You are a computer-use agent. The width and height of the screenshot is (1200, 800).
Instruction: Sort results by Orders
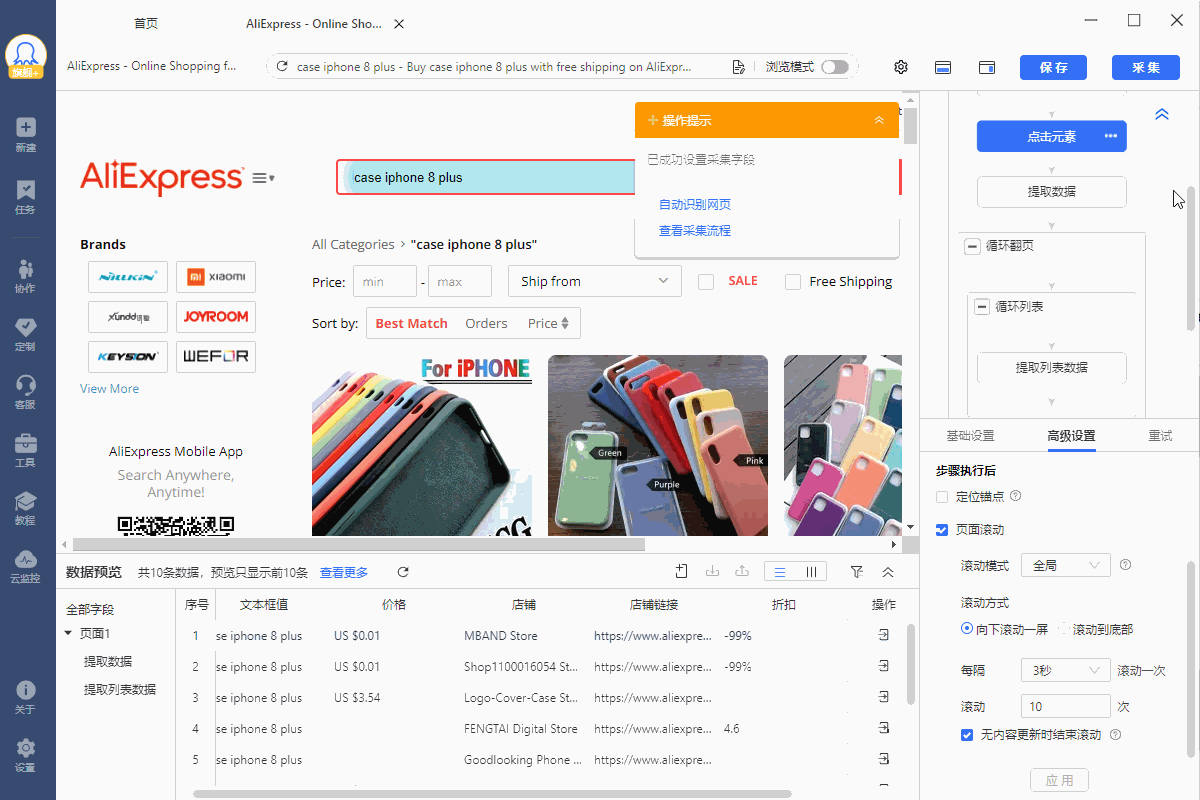(486, 323)
